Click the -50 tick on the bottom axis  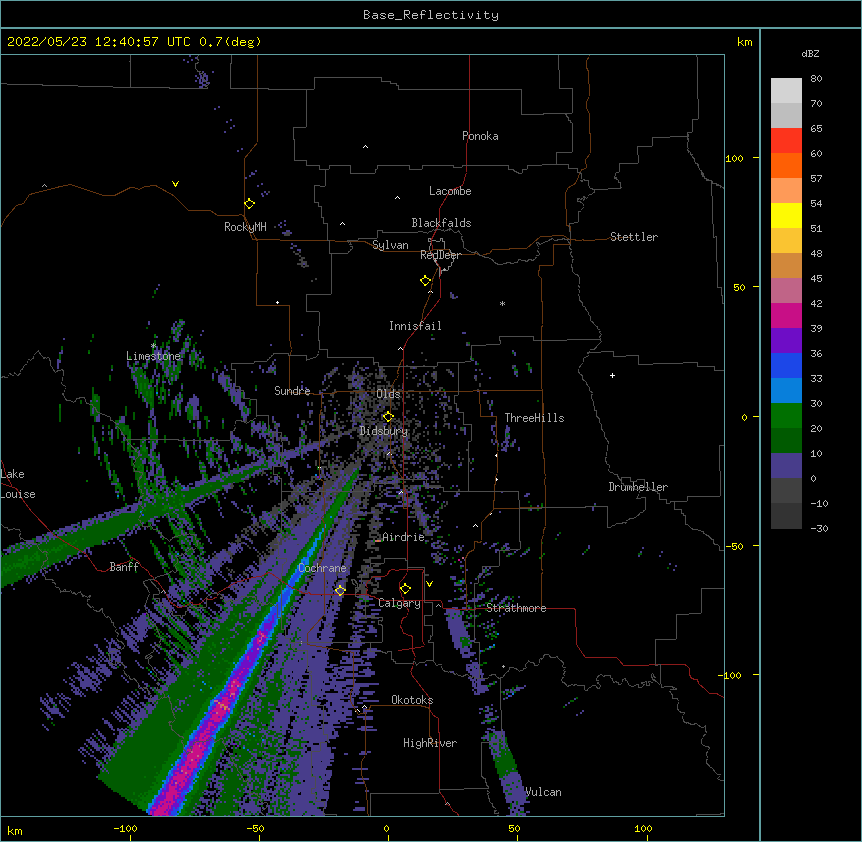point(255,828)
